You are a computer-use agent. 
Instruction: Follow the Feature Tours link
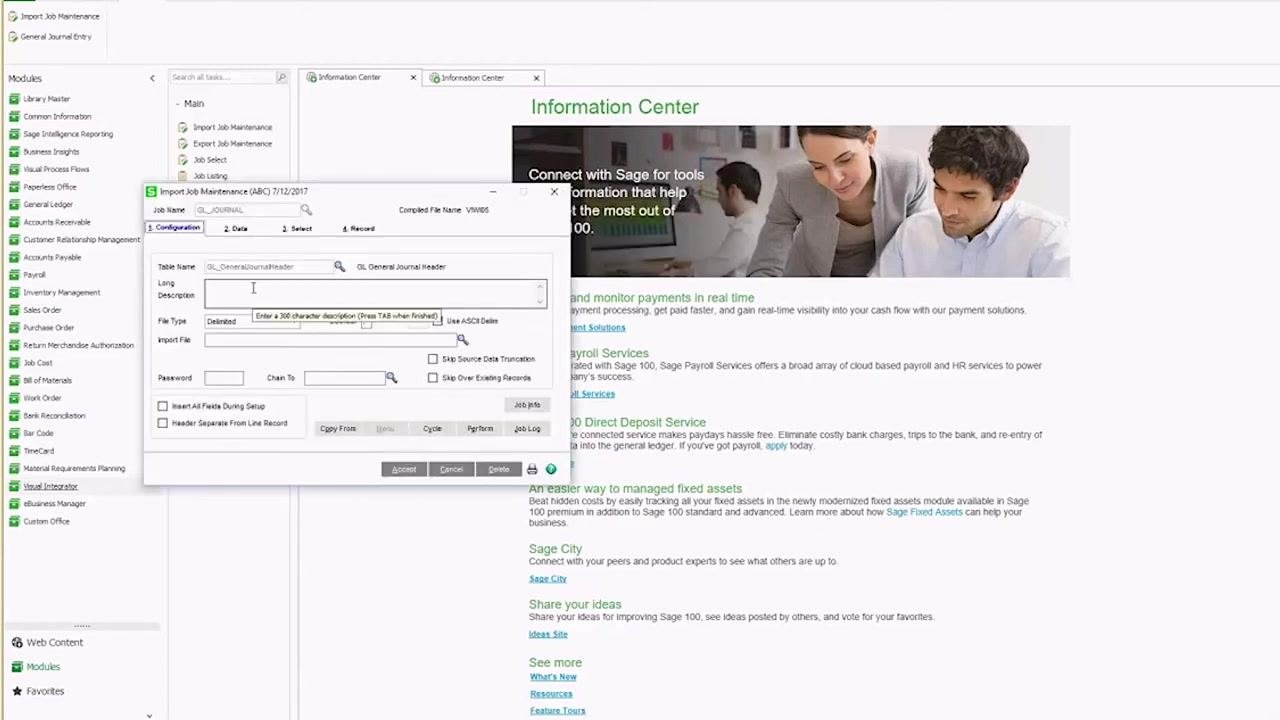[x=558, y=711]
